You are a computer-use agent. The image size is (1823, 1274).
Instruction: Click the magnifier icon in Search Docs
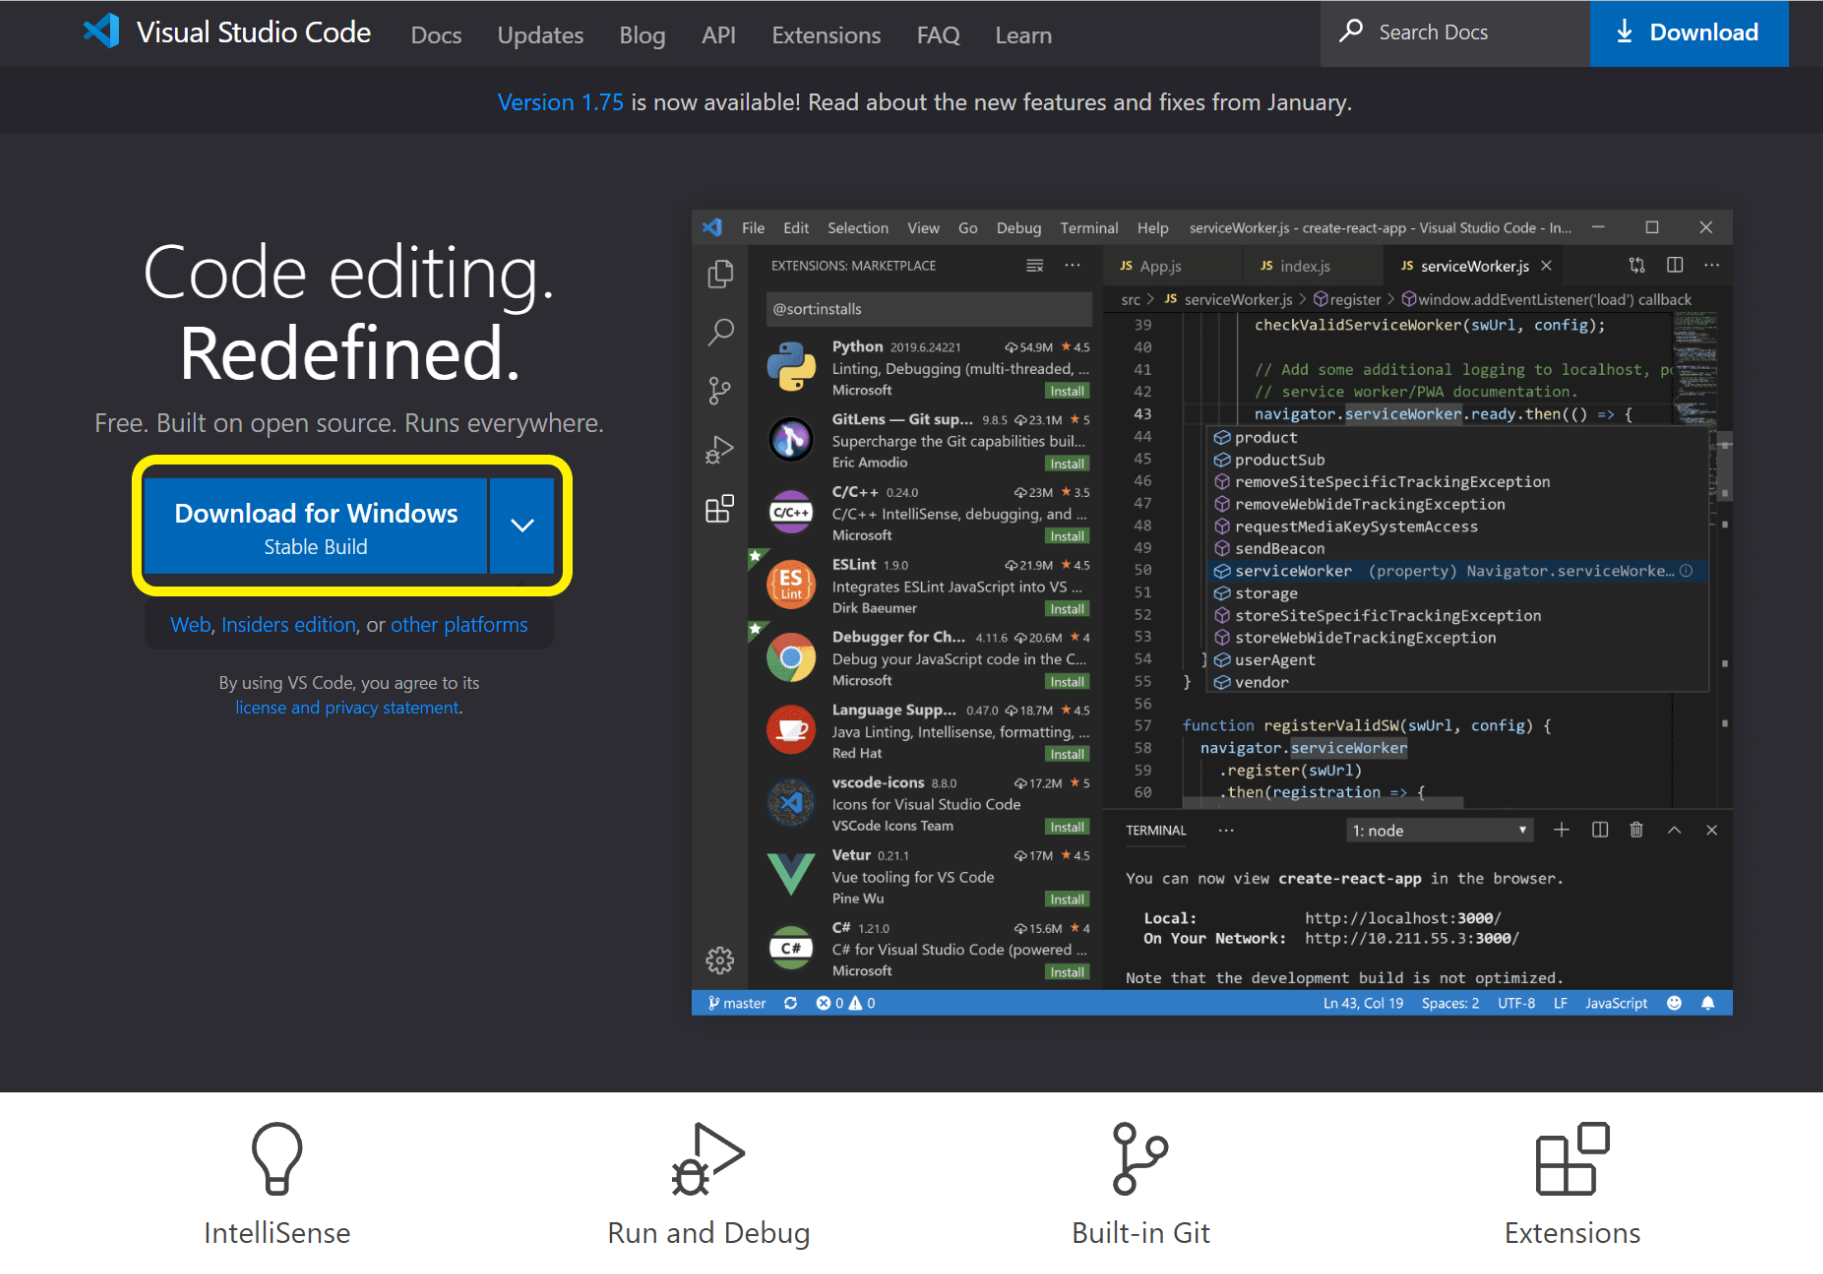pyautogui.click(x=1351, y=31)
